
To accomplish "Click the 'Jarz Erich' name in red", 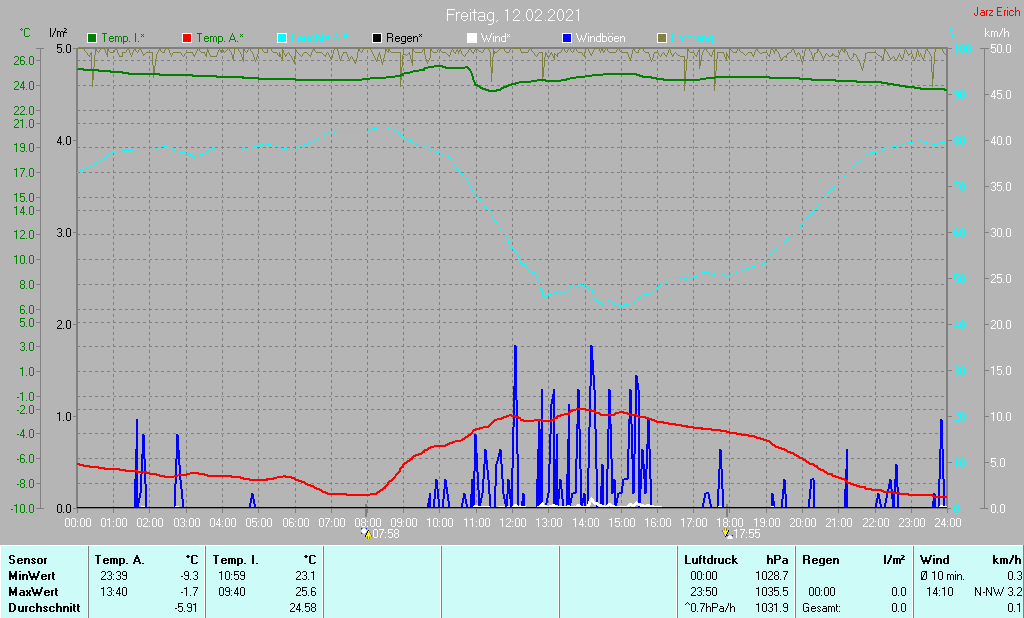I will click(997, 12).
